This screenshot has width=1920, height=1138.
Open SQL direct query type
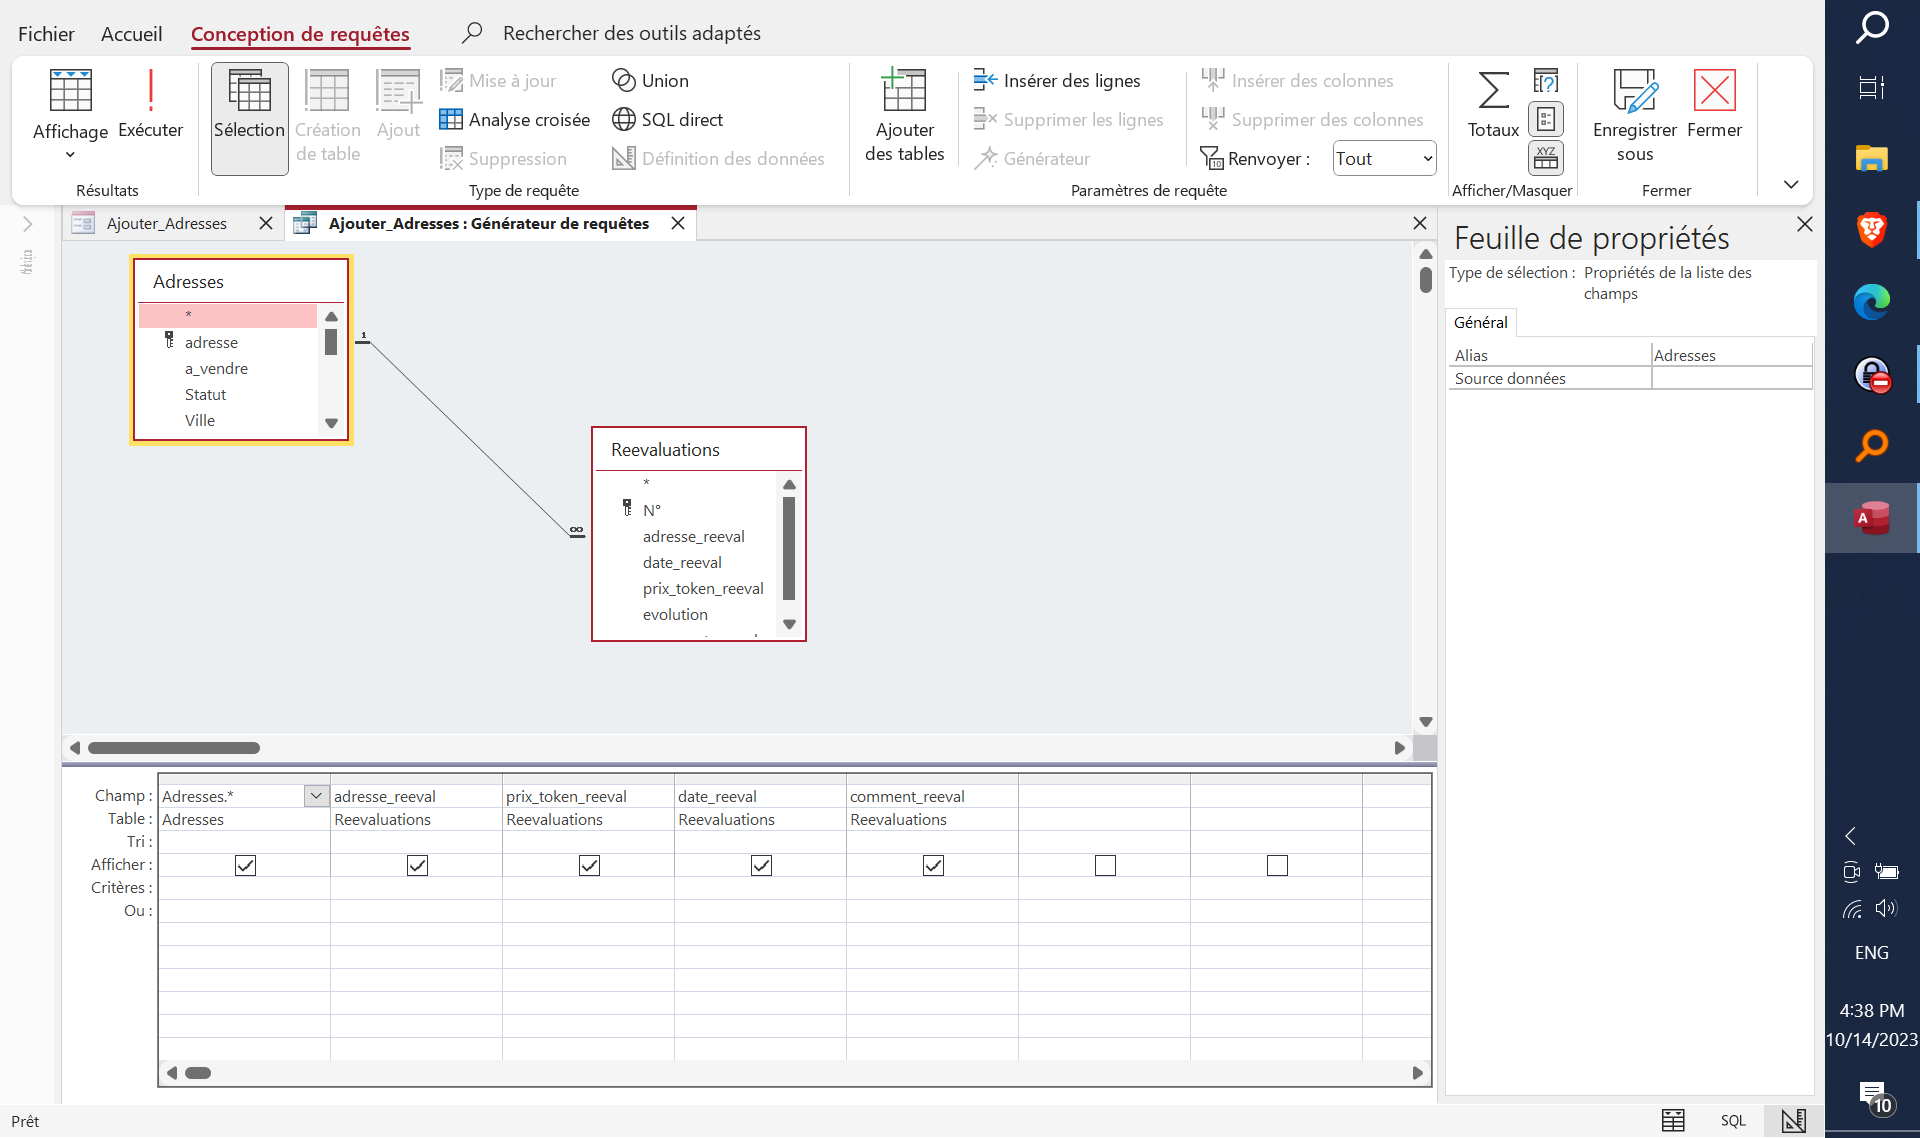(624, 120)
